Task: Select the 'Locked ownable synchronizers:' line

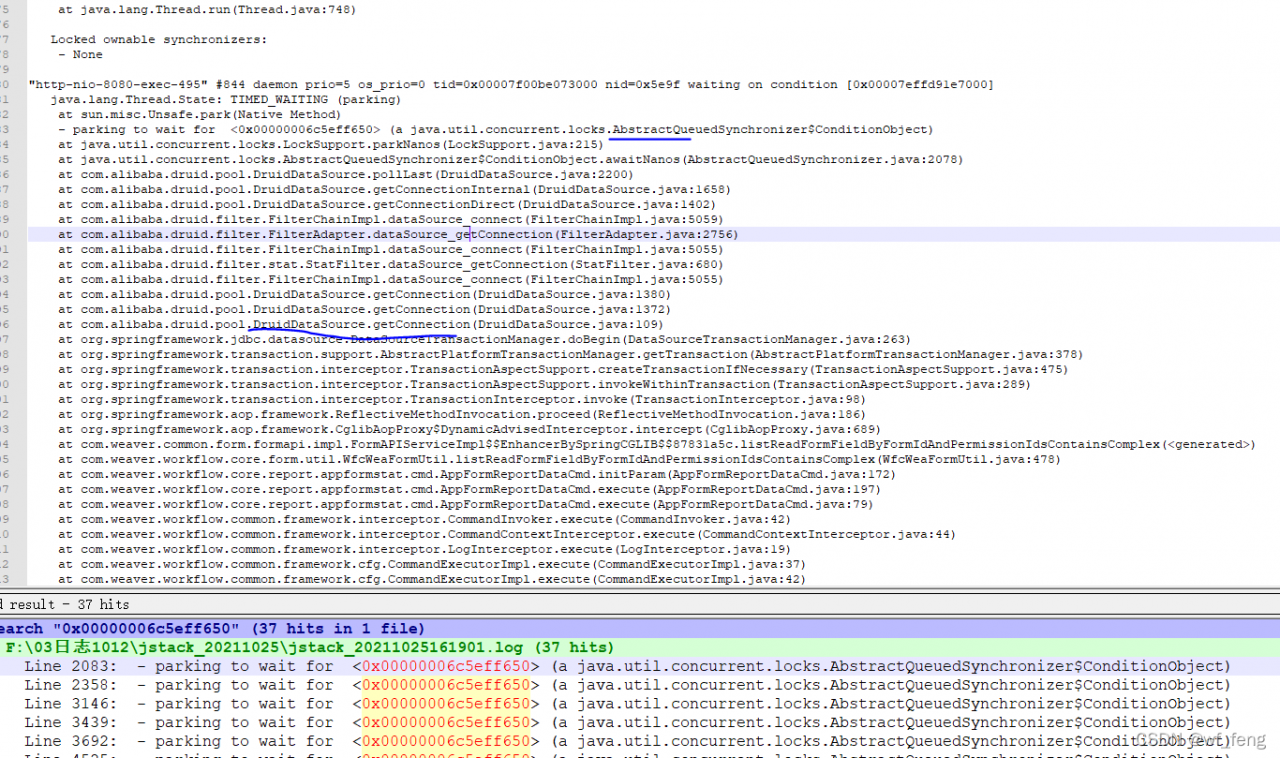Action: pyautogui.click(x=159, y=39)
